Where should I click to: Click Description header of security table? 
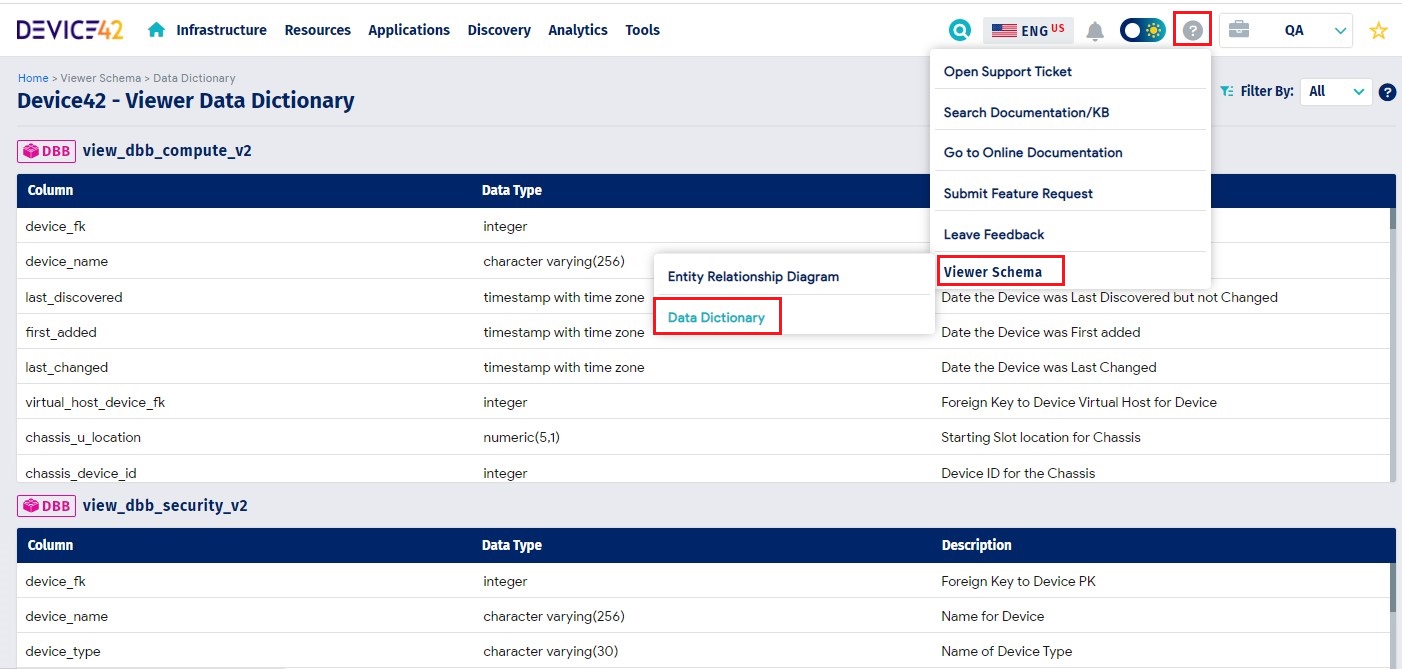pos(977,545)
